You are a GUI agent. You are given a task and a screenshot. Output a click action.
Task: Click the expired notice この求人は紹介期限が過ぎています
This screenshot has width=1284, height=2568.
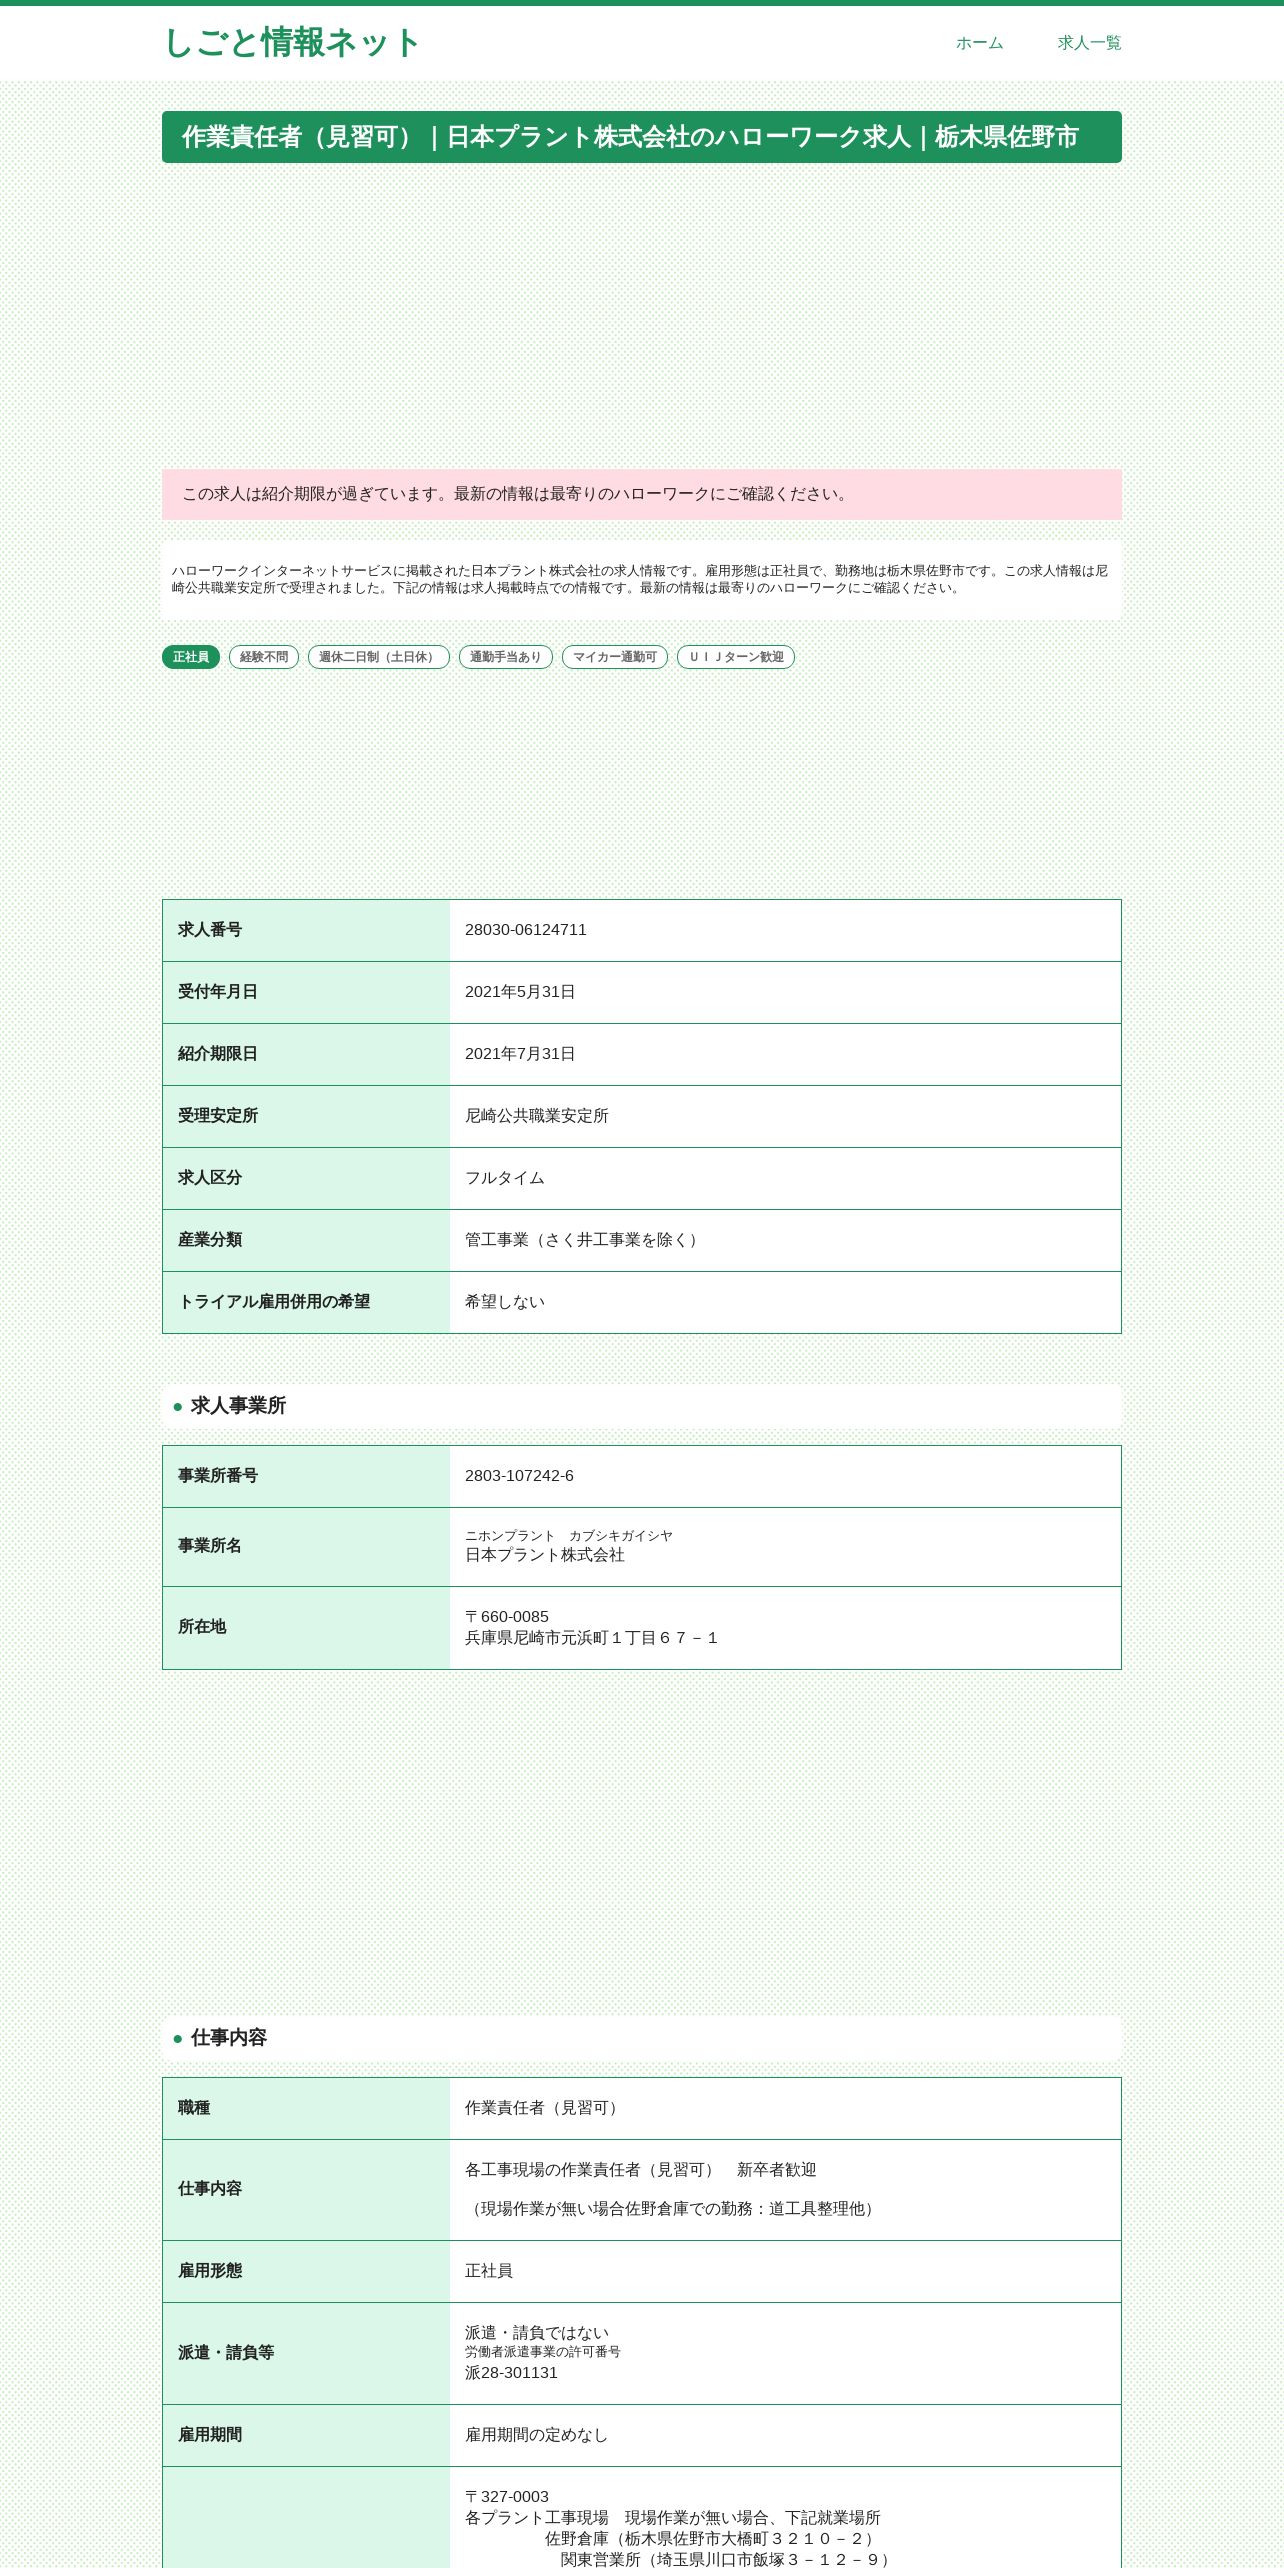pos(642,494)
